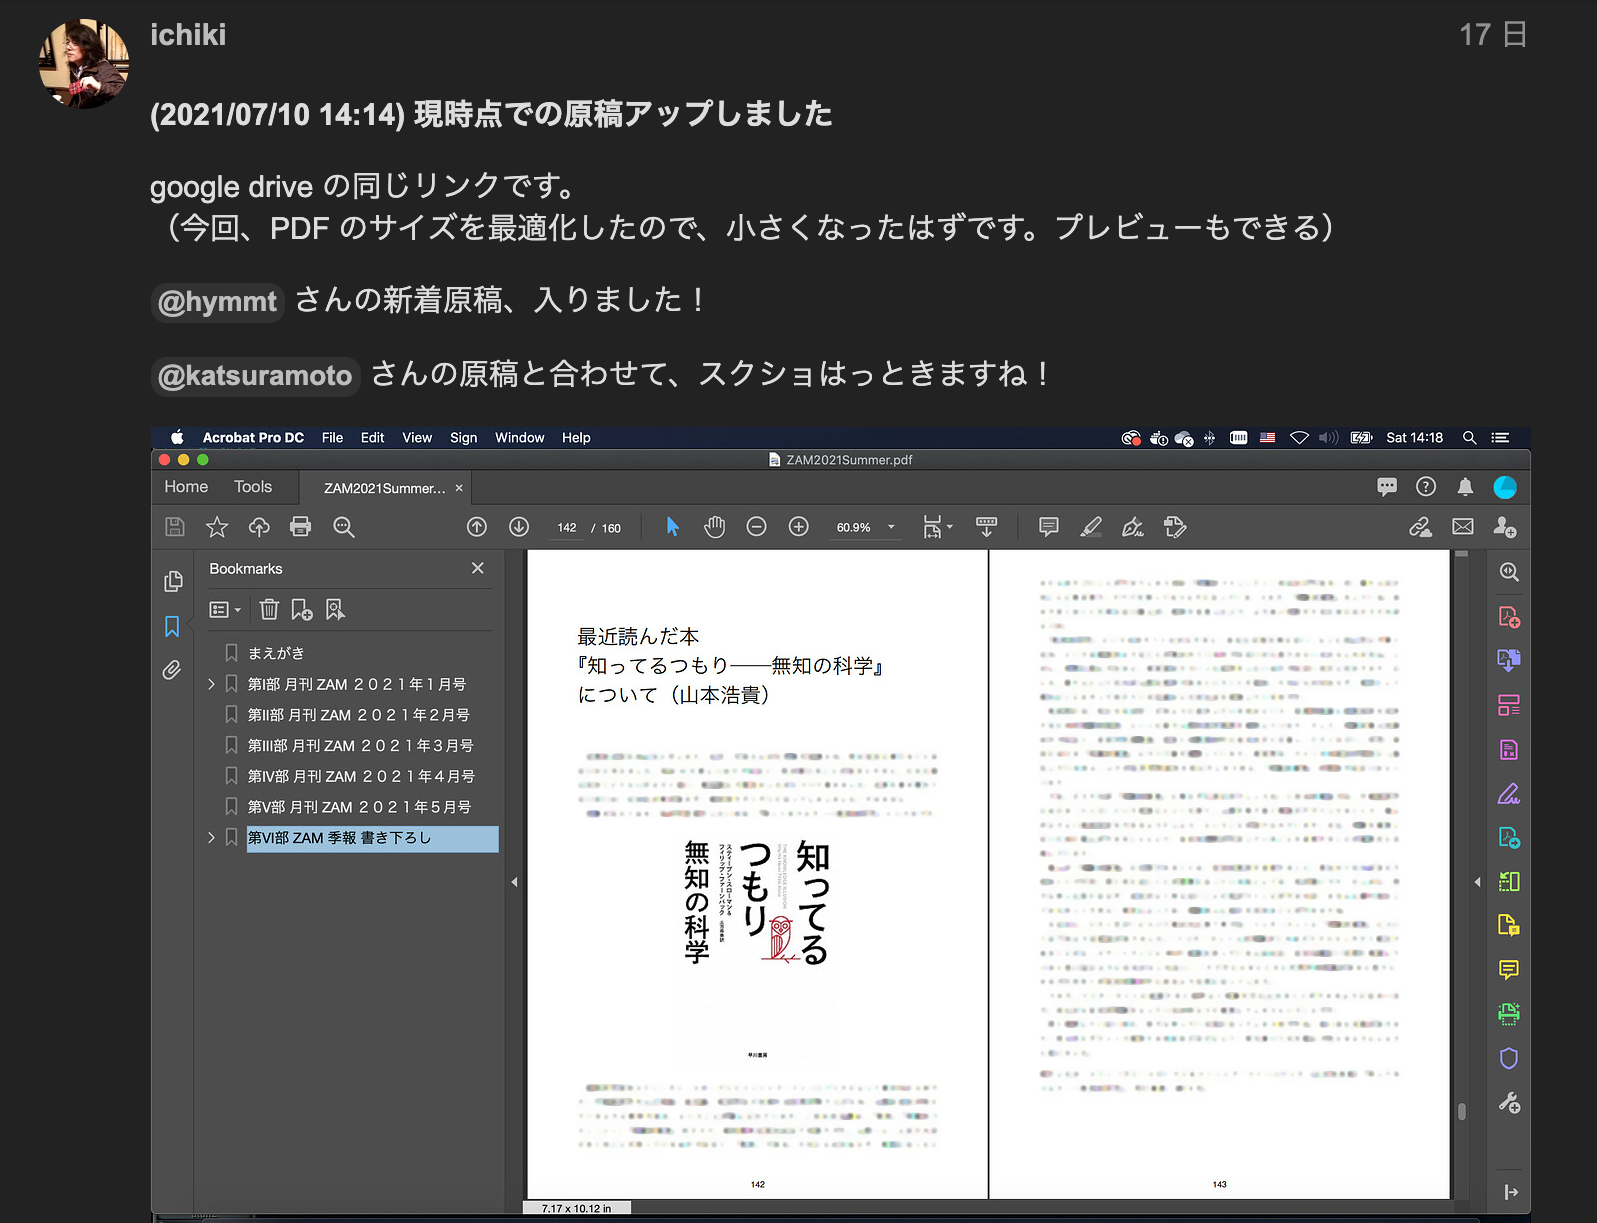
Task: Click the scrolling mode keyboard icon
Action: pyautogui.click(x=986, y=527)
